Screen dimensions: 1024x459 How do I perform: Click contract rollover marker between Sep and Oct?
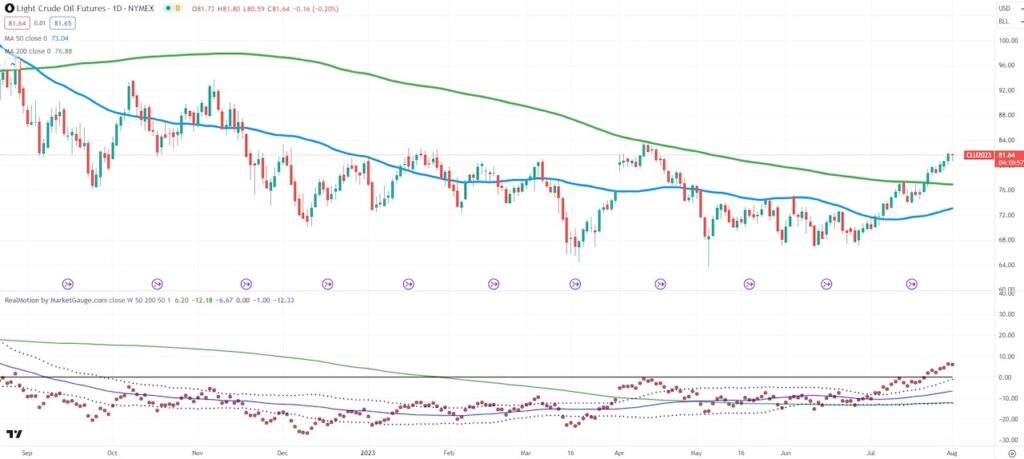pos(68,284)
